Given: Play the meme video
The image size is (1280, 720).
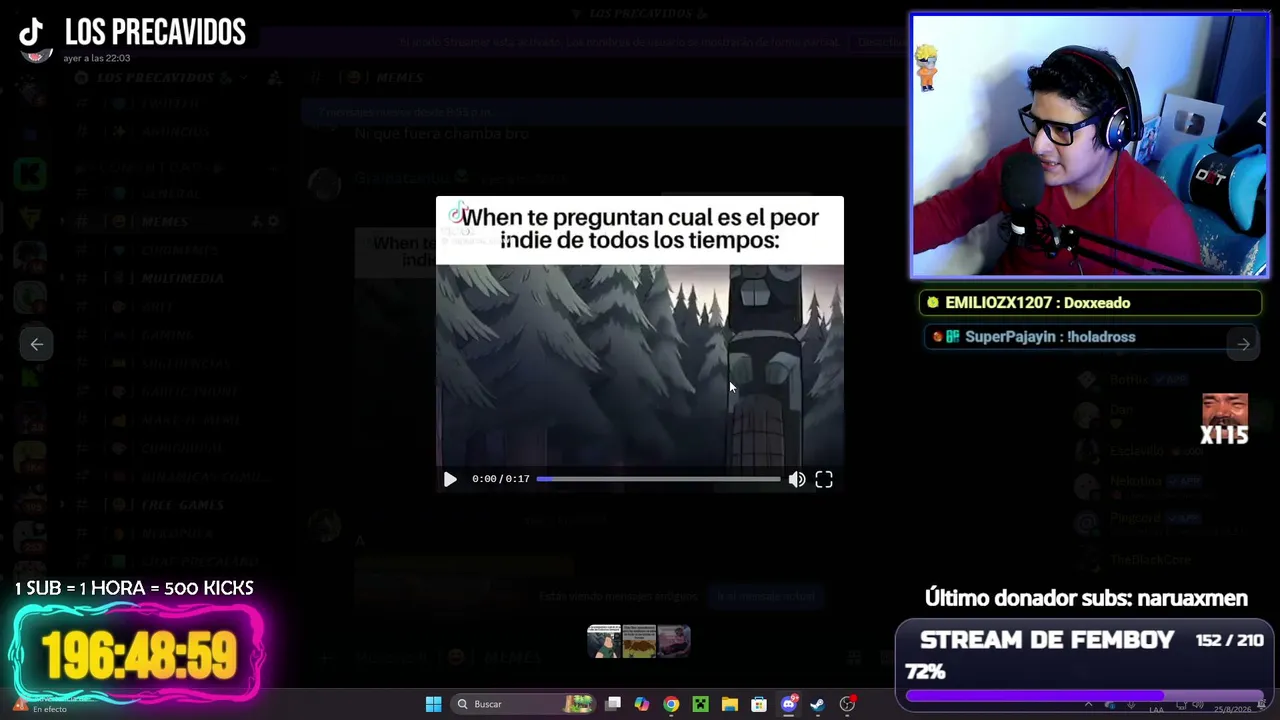Looking at the screenshot, I should pos(450,479).
